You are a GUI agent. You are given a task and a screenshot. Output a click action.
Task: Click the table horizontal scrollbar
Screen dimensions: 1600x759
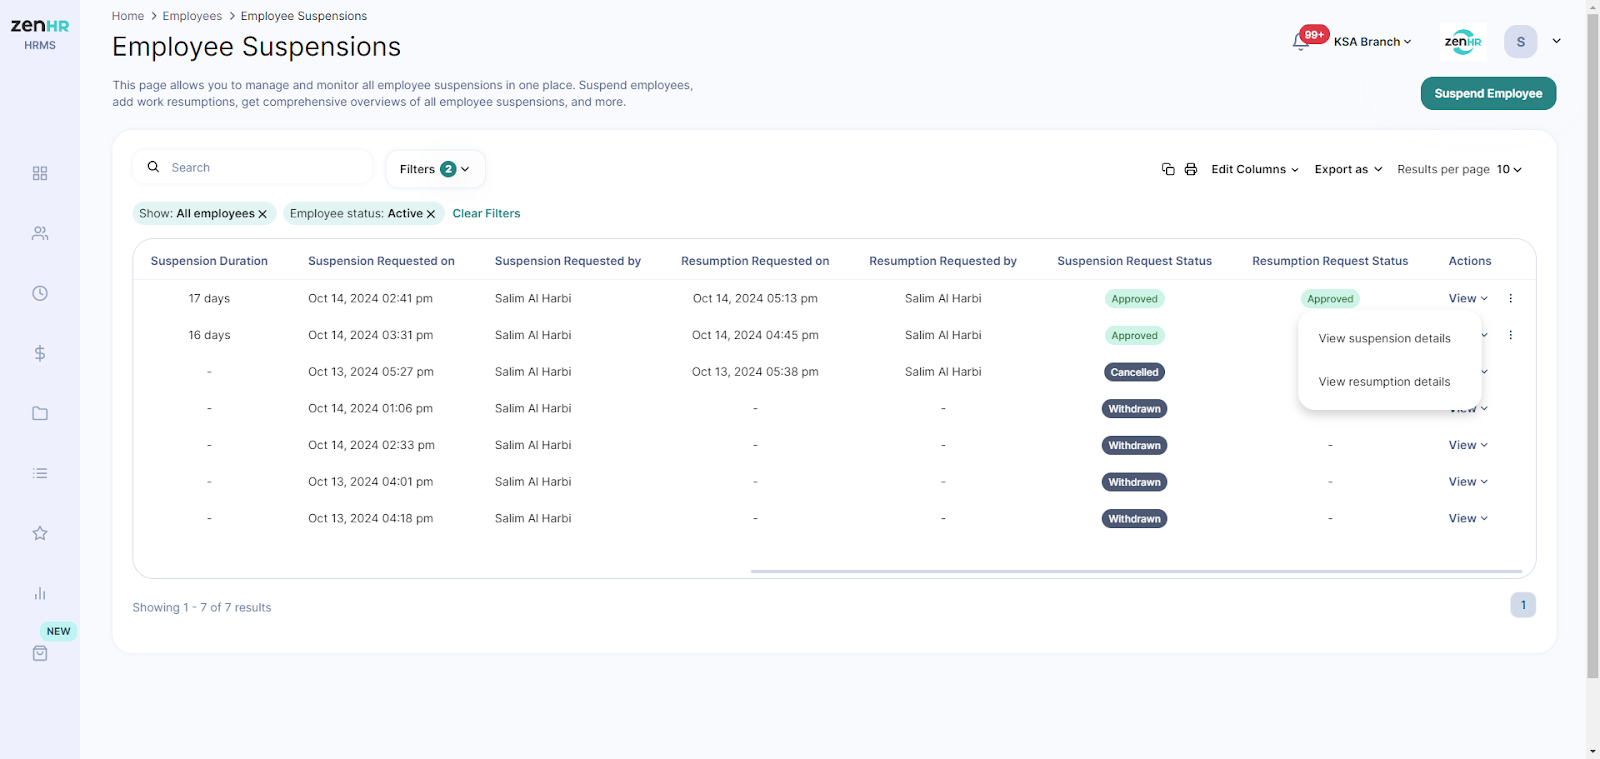(x=1136, y=571)
